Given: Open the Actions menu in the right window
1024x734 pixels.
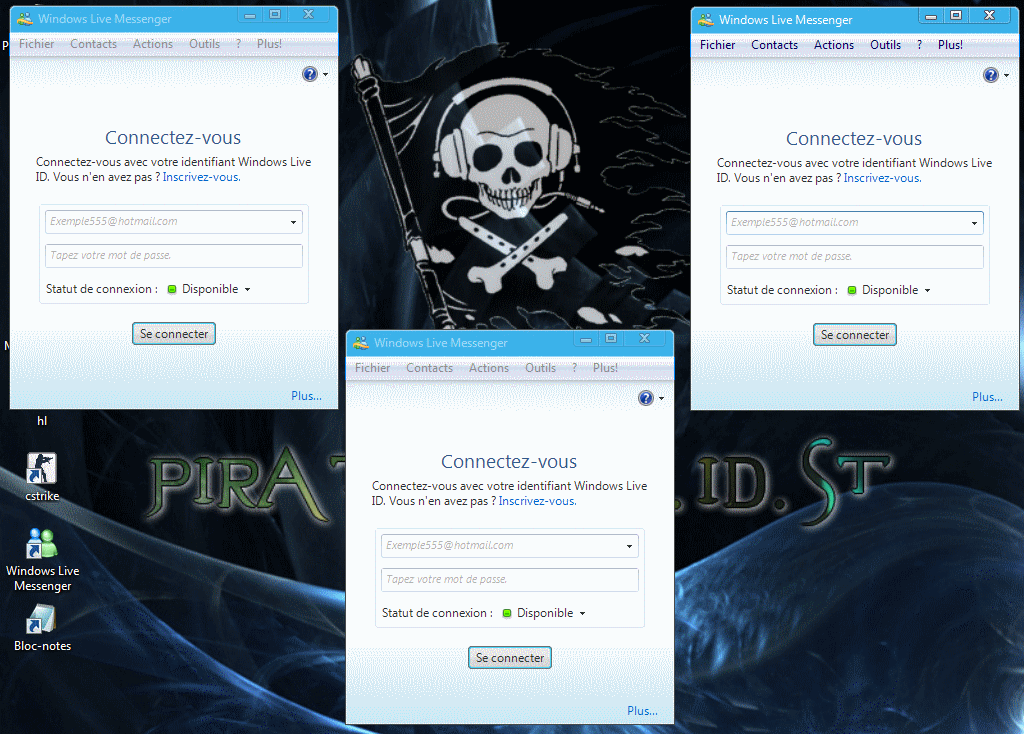Looking at the screenshot, I should pos(834,45).
